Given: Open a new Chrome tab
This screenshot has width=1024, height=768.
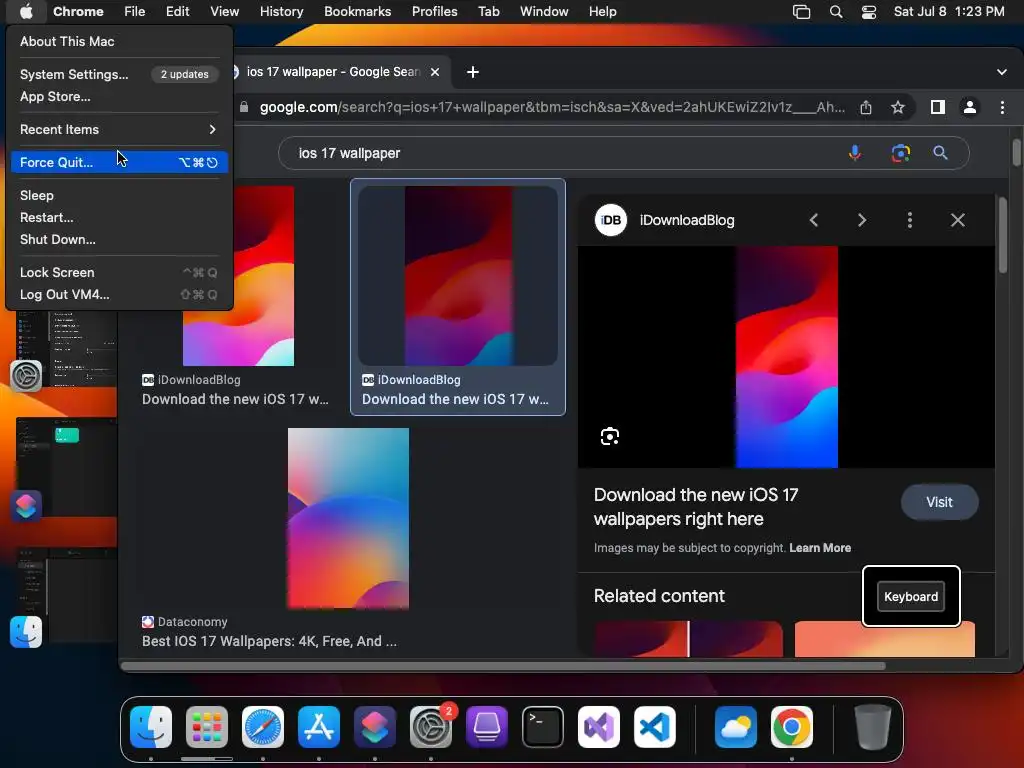Looking at the screenshot, I should (473, 72).
